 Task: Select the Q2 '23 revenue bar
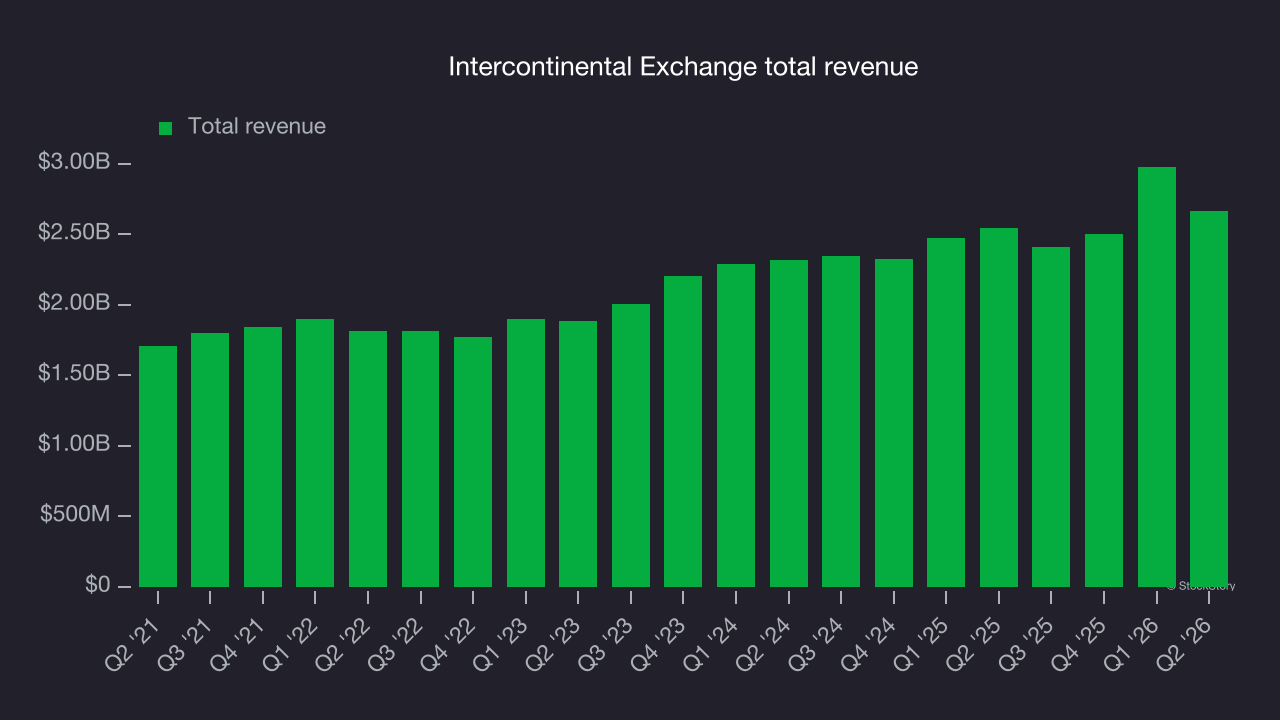[x=578, y=454]
